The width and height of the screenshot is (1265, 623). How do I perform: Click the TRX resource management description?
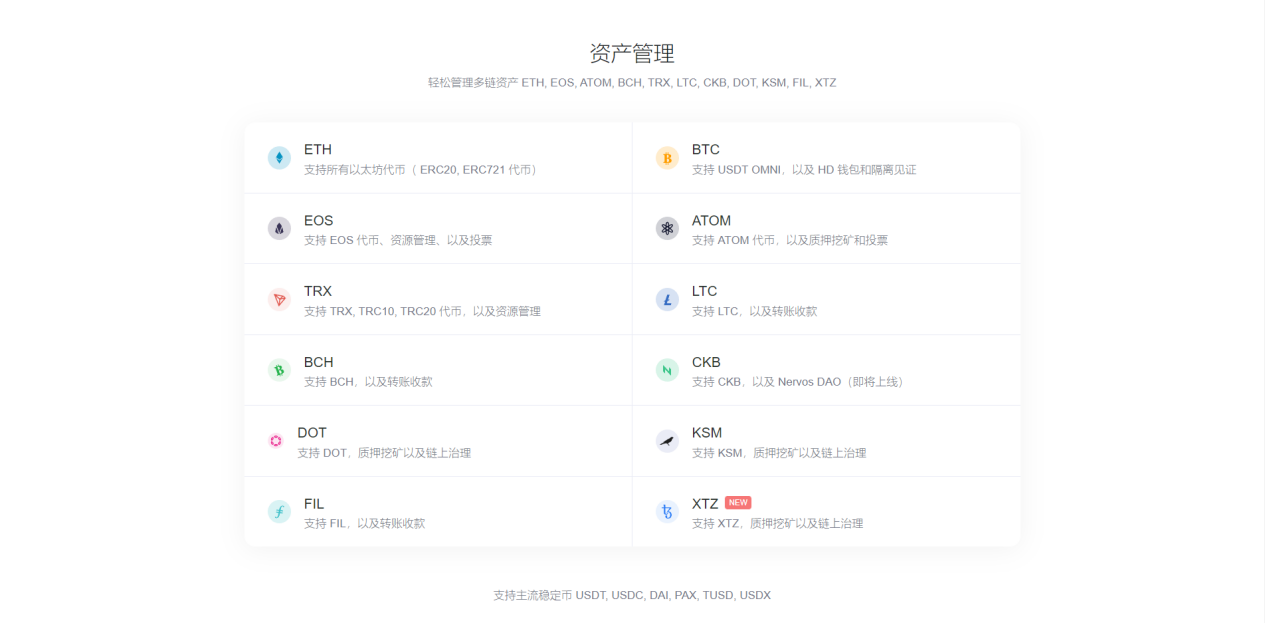pos(422,311)
